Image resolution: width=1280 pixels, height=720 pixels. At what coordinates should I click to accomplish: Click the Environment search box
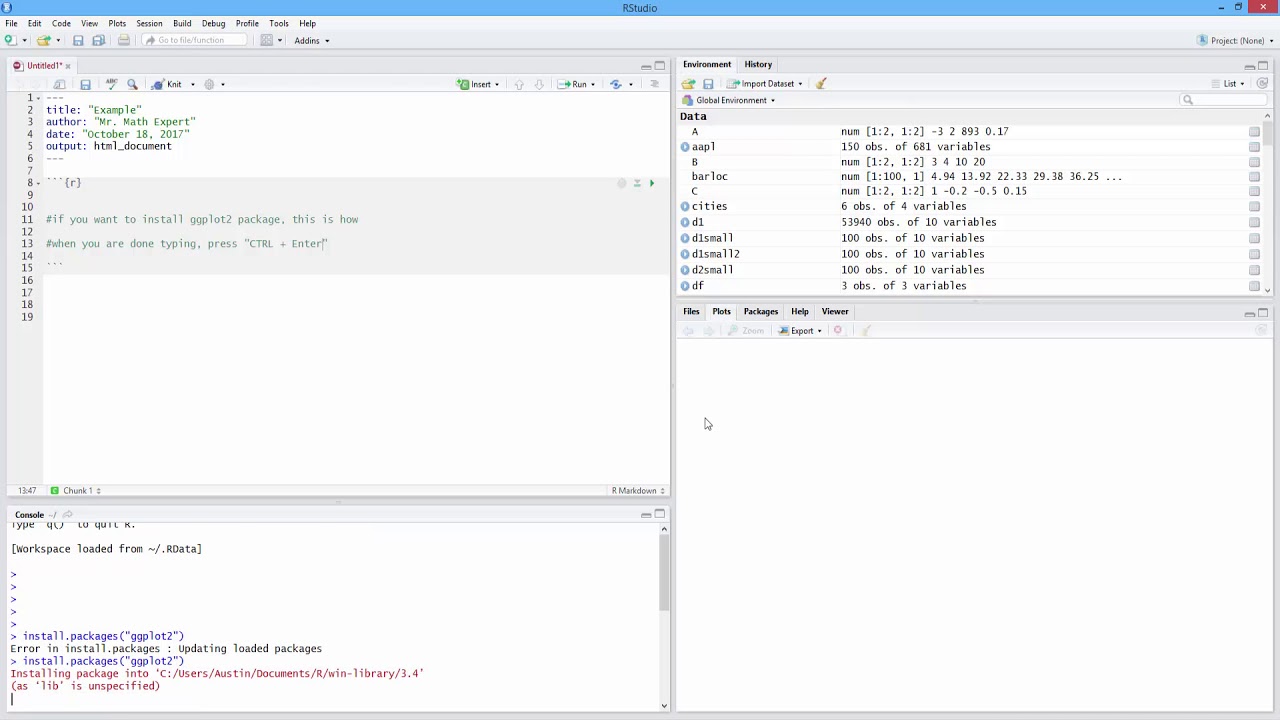coord(1225,100)
